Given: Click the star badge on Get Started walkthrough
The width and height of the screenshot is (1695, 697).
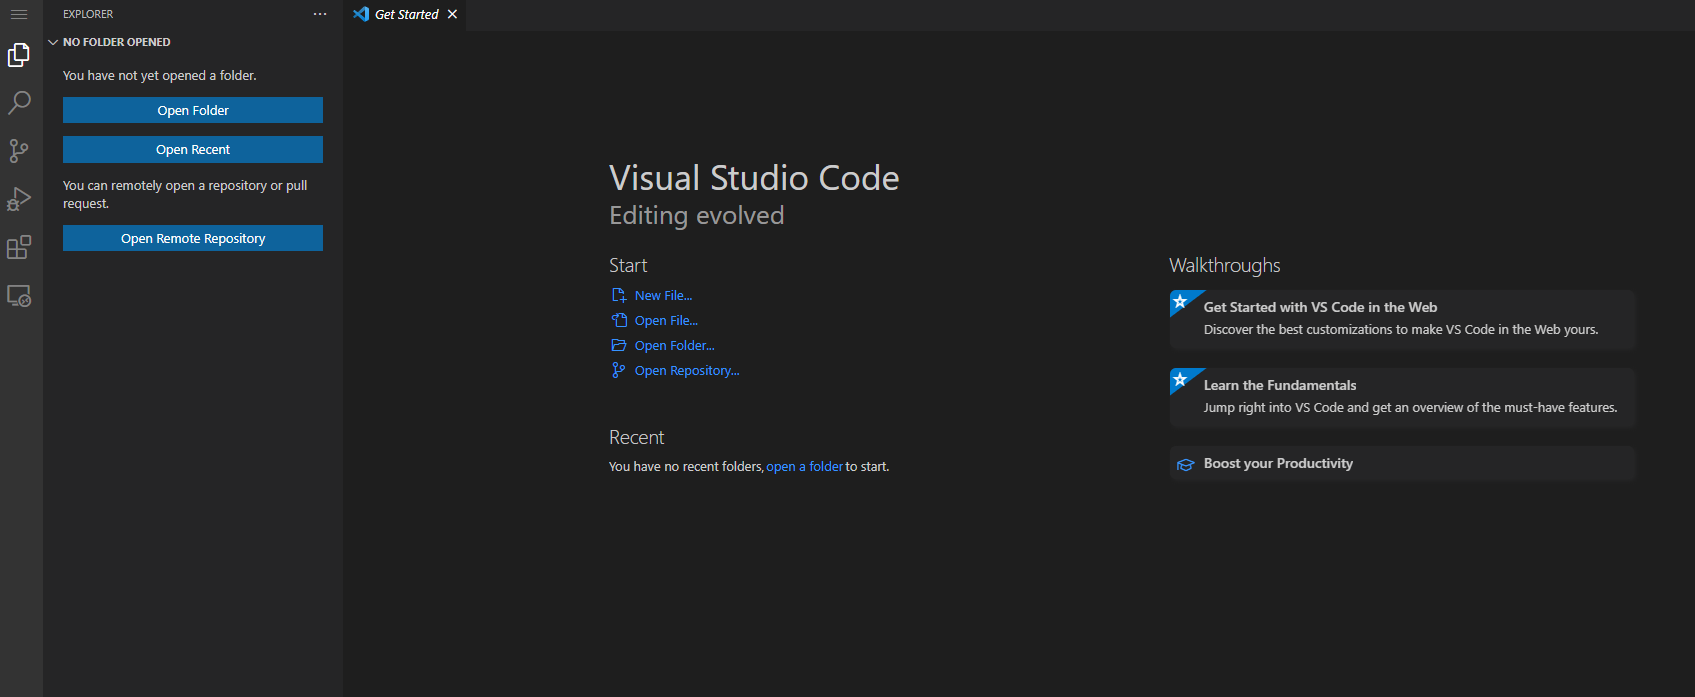Looking at the screenshot, I should click(1180, 301).
